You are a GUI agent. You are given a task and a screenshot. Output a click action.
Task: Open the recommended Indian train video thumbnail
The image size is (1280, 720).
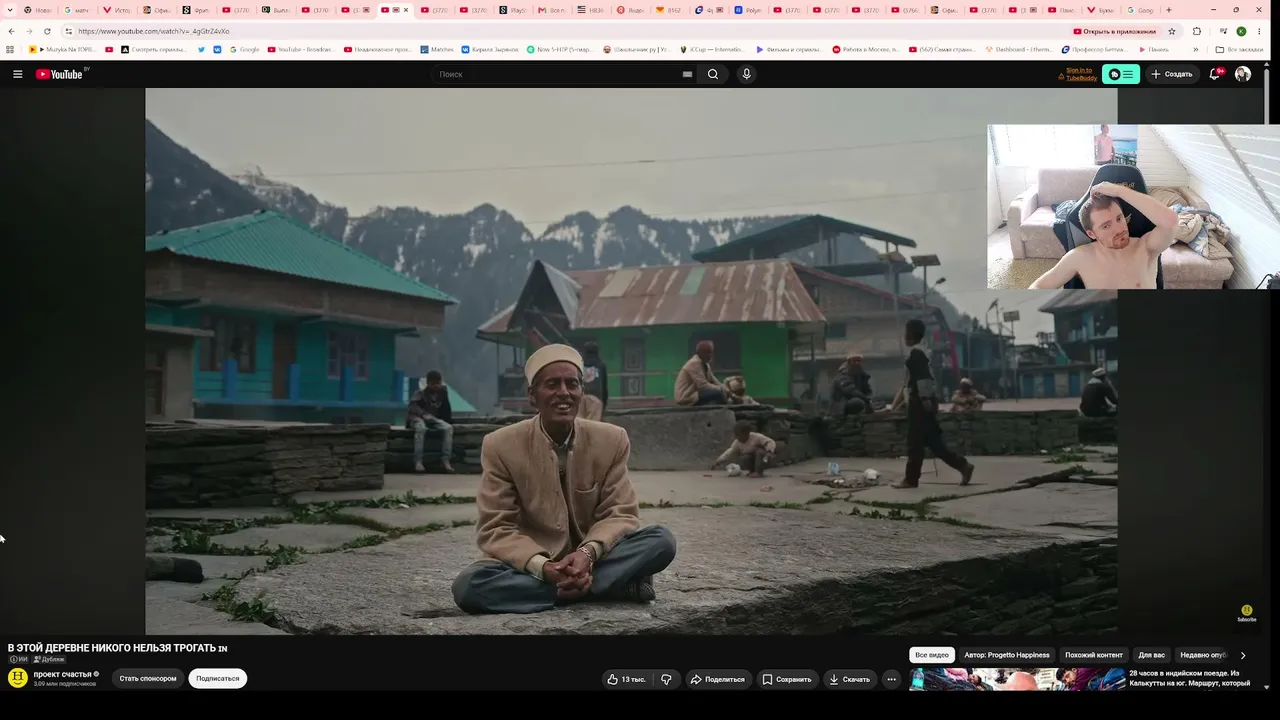1017,680
